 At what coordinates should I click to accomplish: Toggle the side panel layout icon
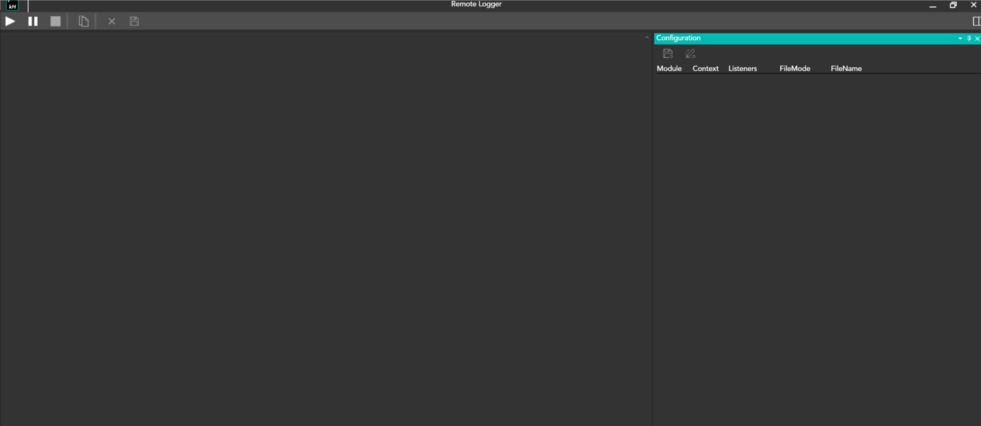976,21
